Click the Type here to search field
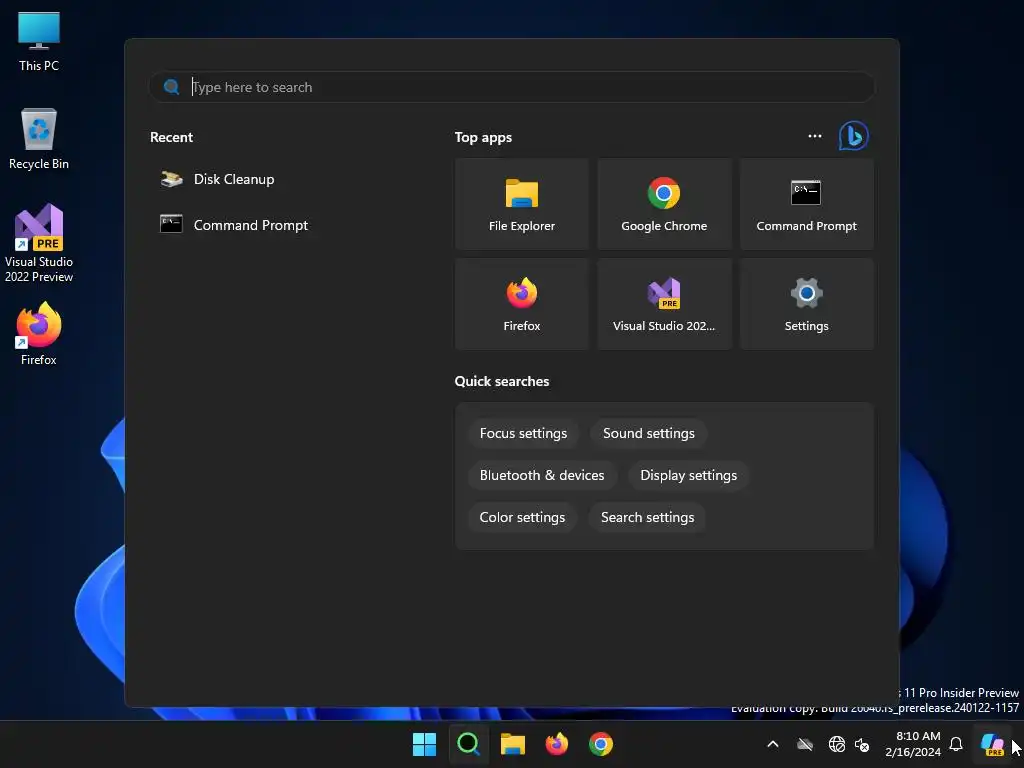 pos(511,87)
